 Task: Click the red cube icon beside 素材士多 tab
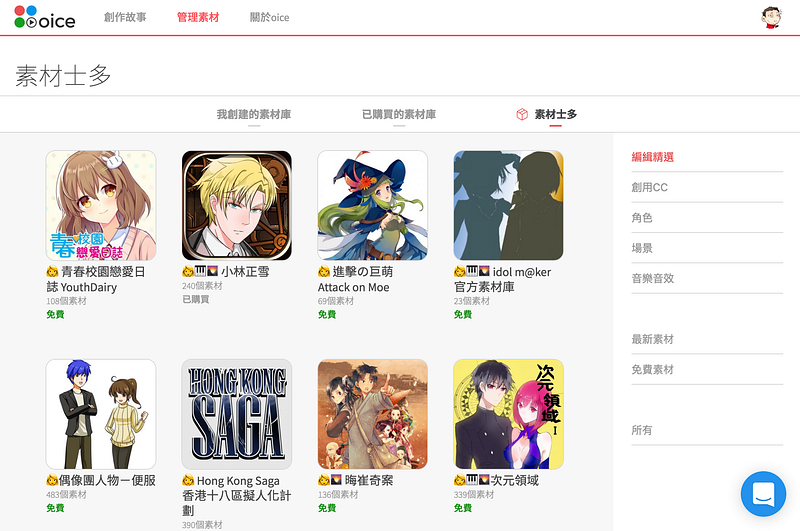[x=522, y=114]
